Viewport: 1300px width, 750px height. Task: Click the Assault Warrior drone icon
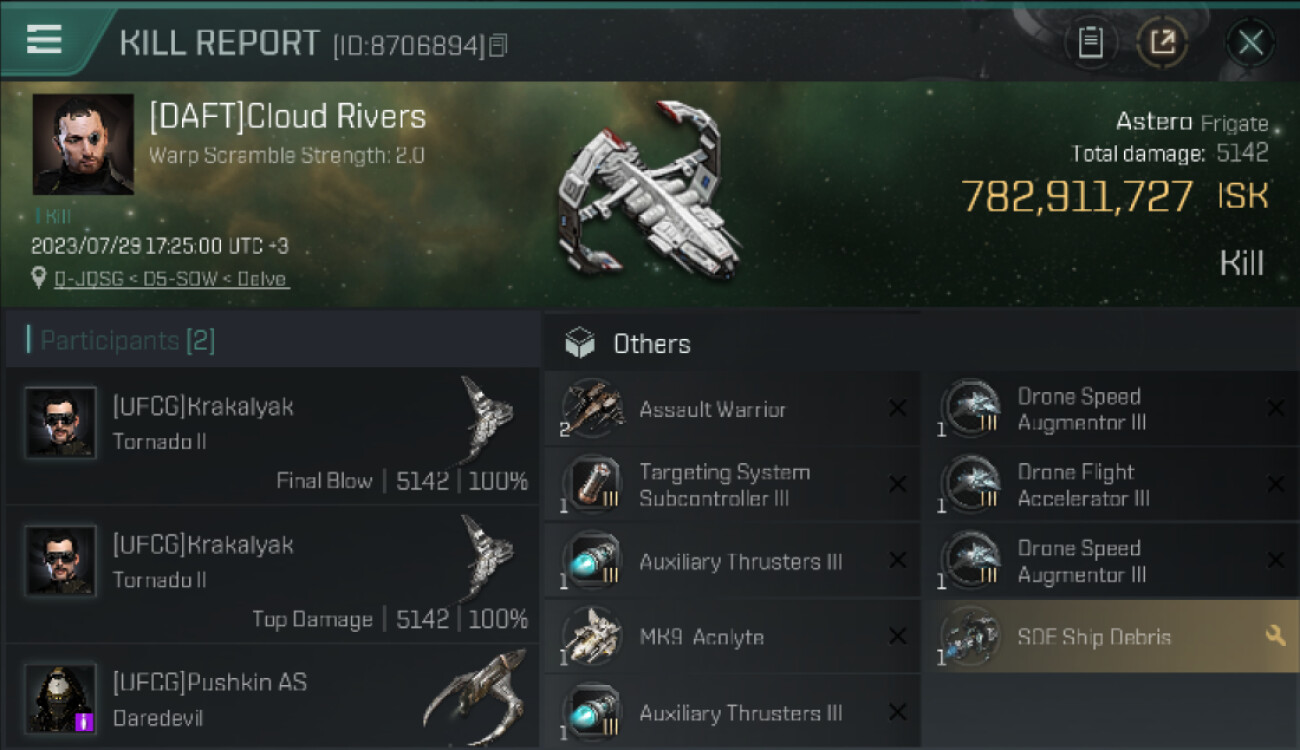click(593, 409)
